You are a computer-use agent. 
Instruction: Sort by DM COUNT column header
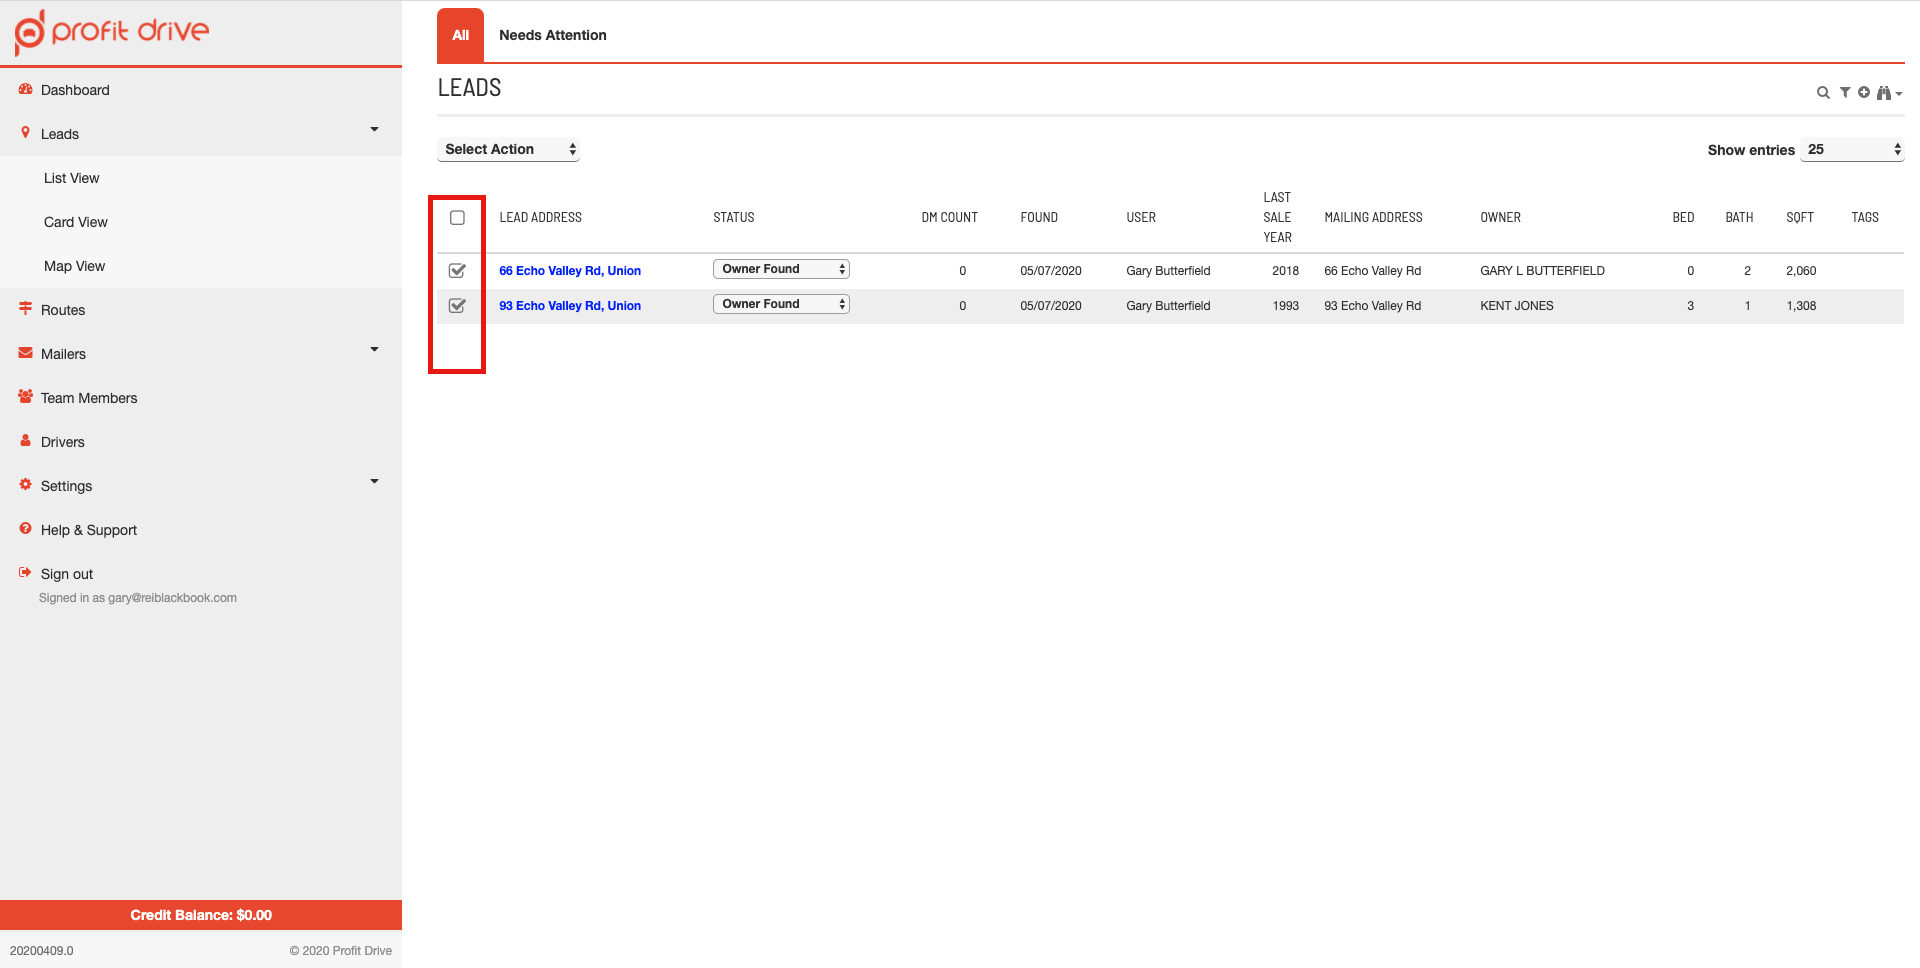(x=950, y=217)
